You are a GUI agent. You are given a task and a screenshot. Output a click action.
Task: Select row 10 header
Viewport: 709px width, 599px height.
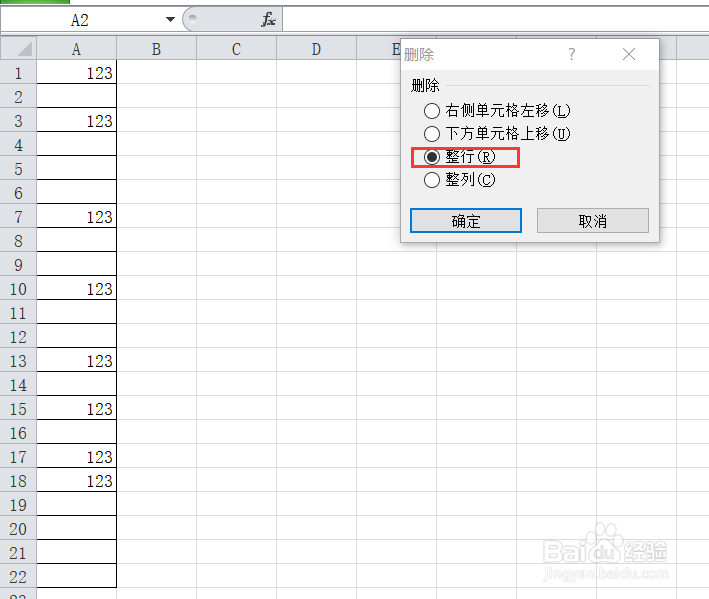click(18, 288)
